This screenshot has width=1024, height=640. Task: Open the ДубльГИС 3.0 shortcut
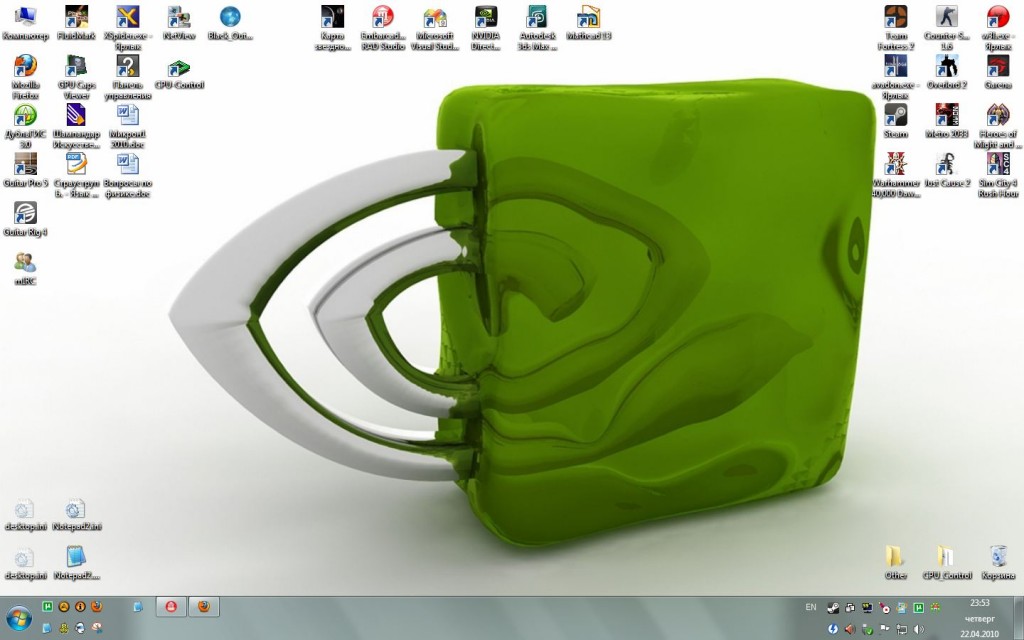click(25, 126)
